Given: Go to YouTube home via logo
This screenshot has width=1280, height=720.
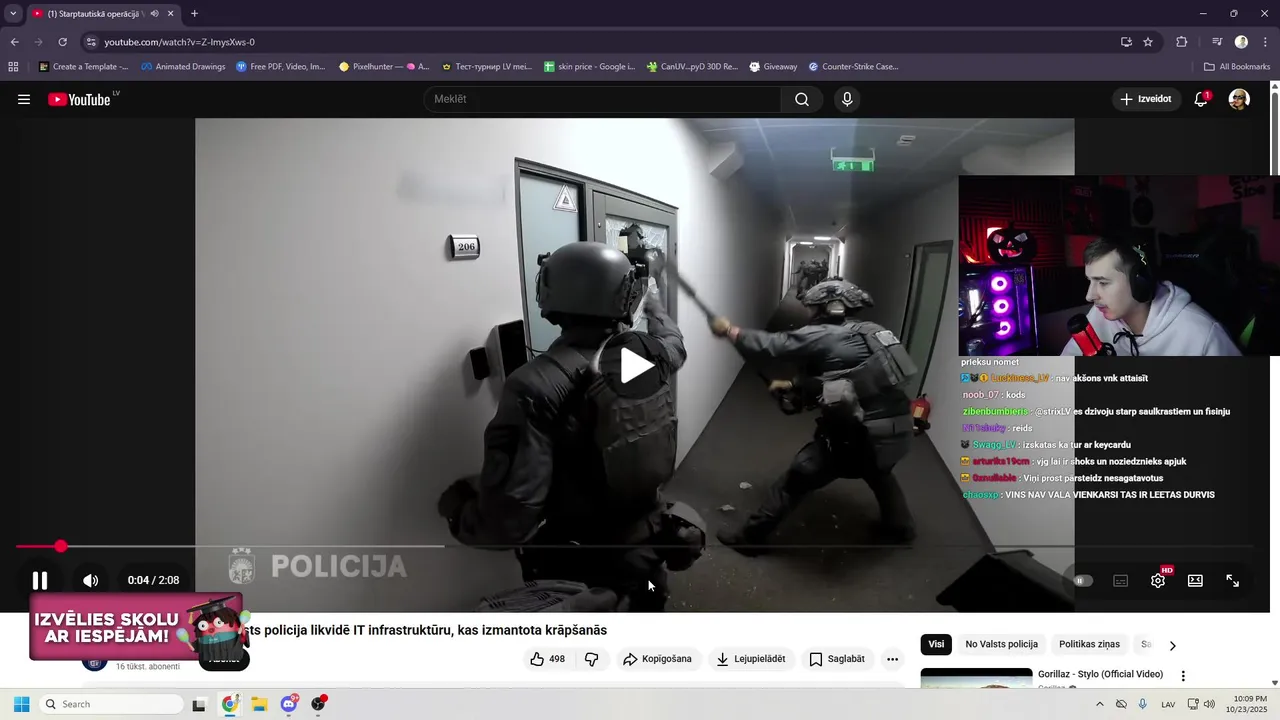Looking at the screenshot, I should pos(83,99).
